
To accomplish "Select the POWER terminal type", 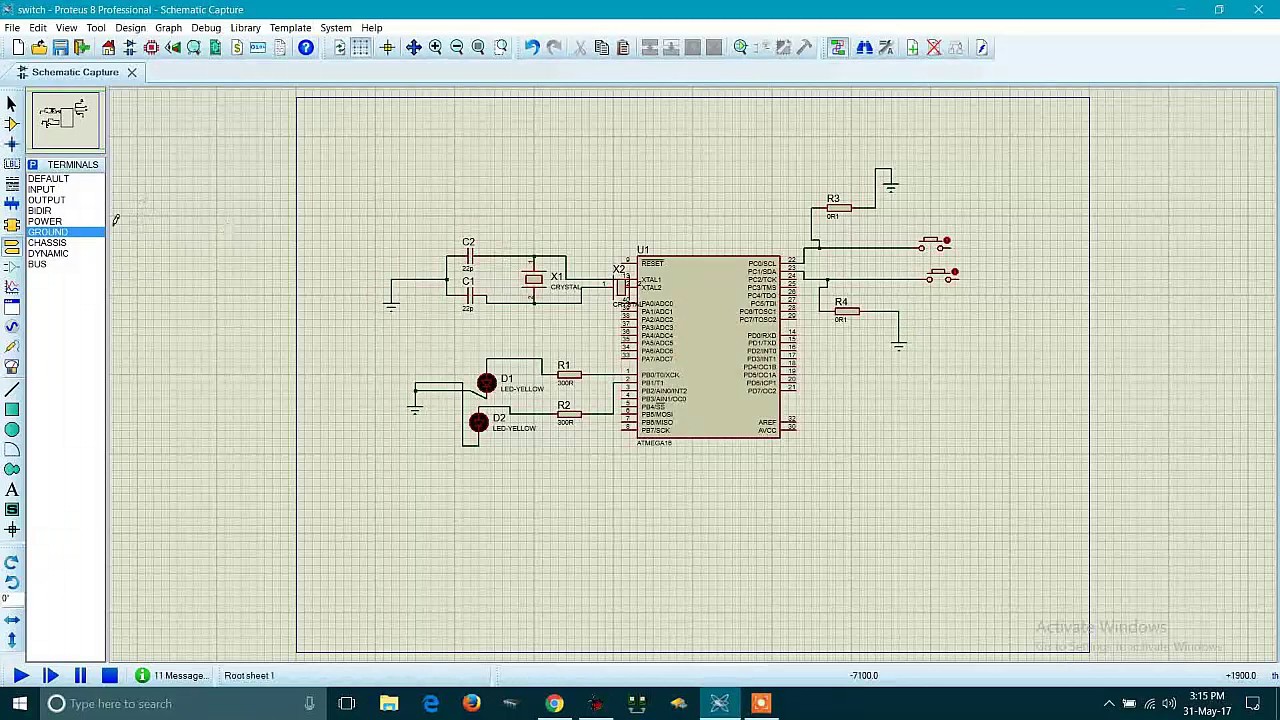I will pyautogui.click(x=45, y=222).
